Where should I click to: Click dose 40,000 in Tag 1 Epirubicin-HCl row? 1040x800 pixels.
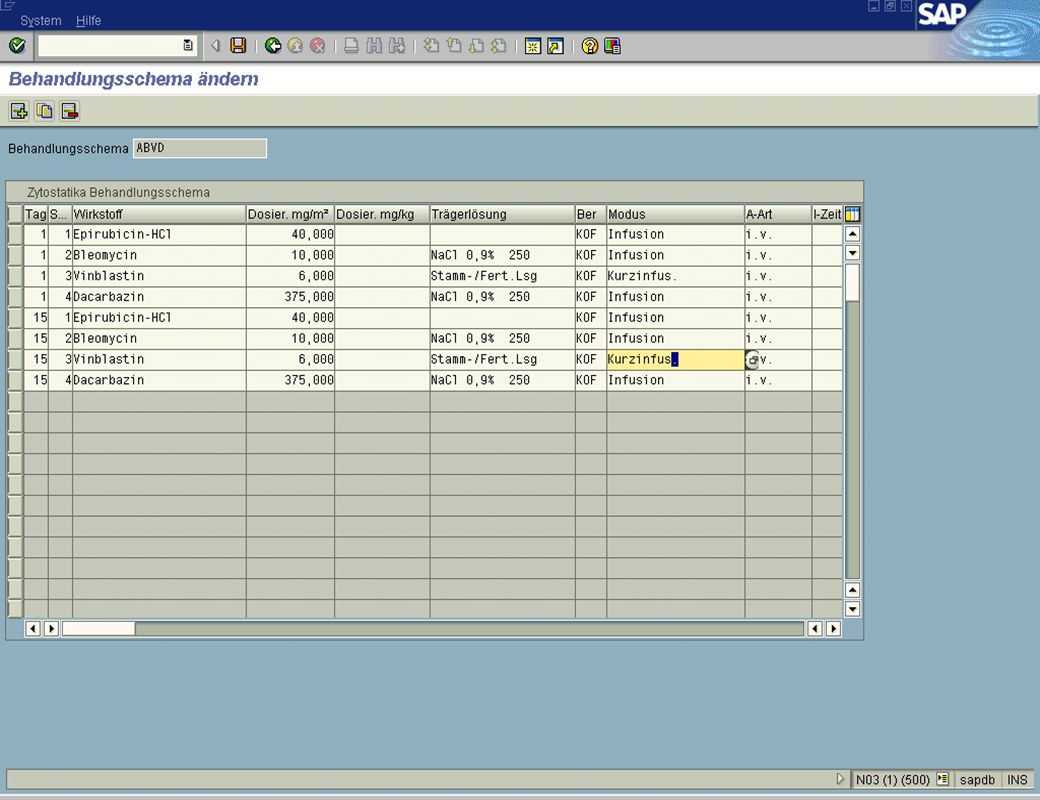(290, 234)
